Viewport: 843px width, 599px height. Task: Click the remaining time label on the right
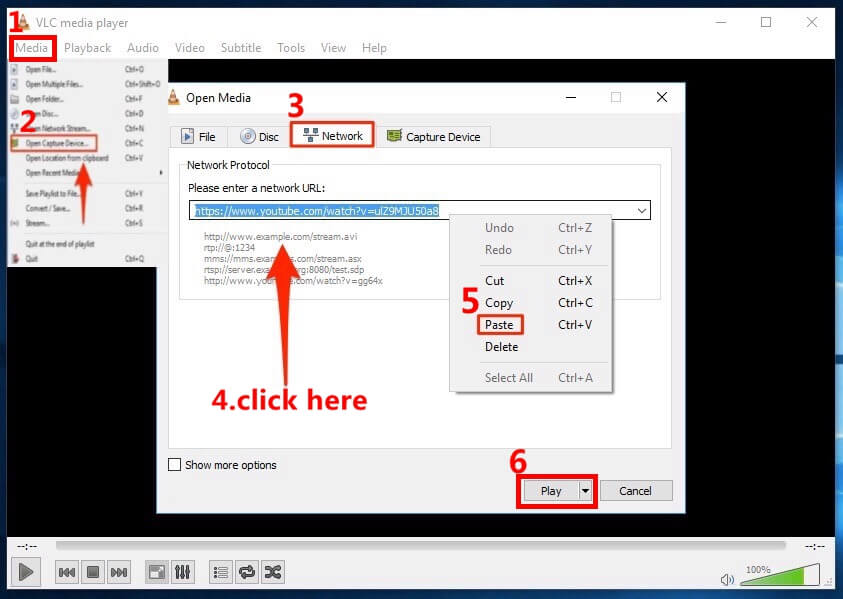tap(815, 546)
